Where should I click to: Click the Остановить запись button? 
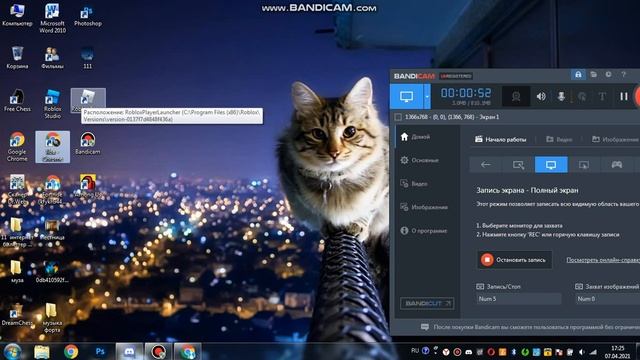(x=514, y=260)
